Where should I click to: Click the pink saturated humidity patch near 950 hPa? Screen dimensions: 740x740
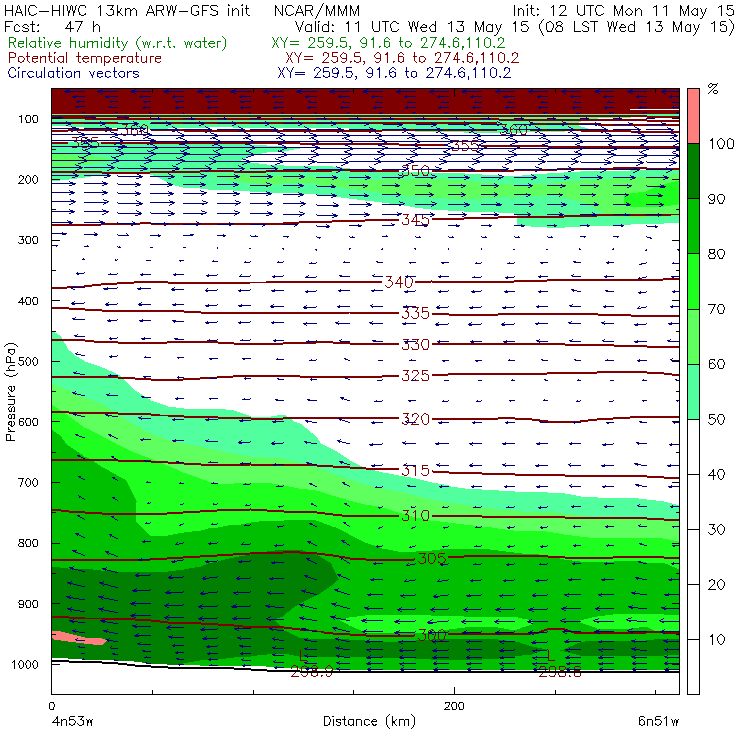(x=78, y=638)
